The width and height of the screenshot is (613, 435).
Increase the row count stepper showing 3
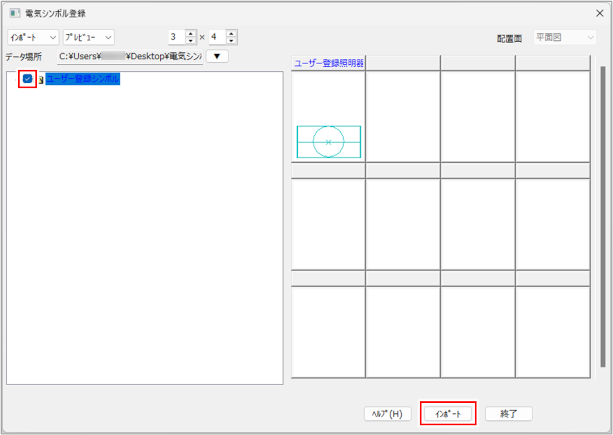191,33
